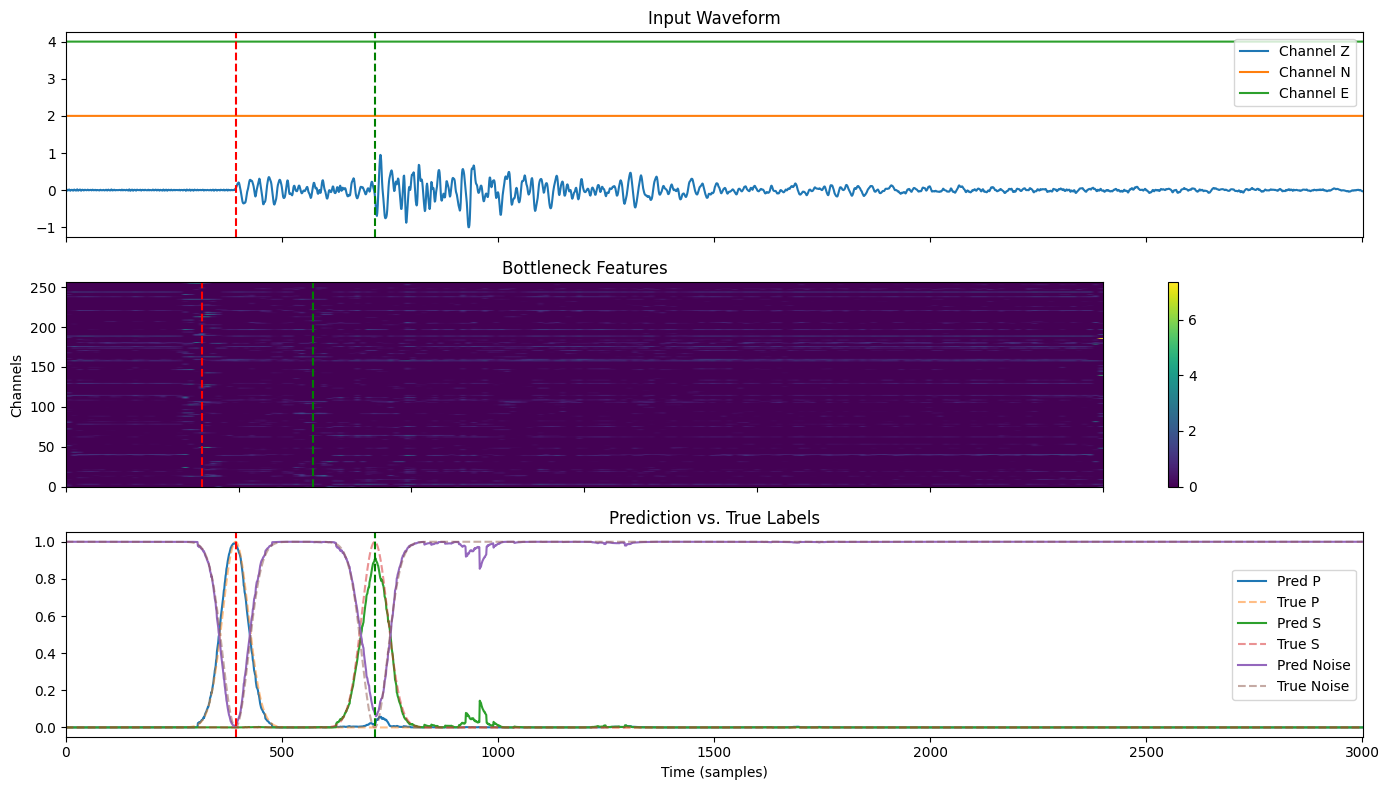Viewport: 1389px width, 790px height.
Task: Click the red dashed P marker in waveform
Action: click(x=236, y=135)
